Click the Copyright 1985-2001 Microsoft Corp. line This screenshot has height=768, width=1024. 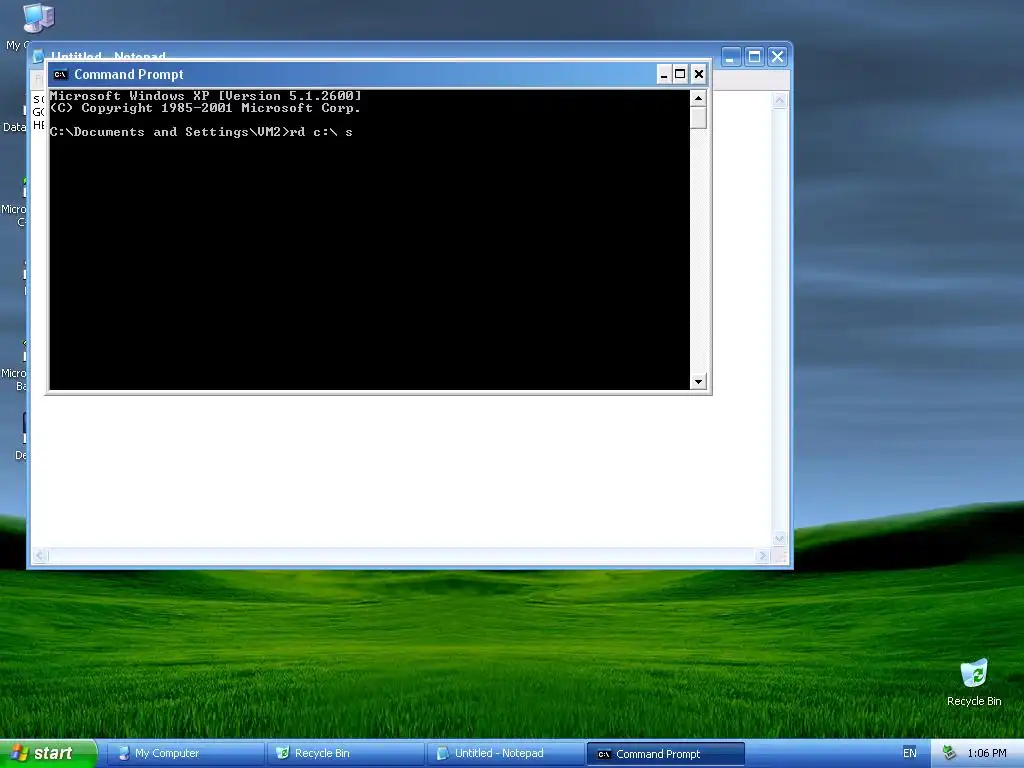pyautogui.click(x=206, y=108)
